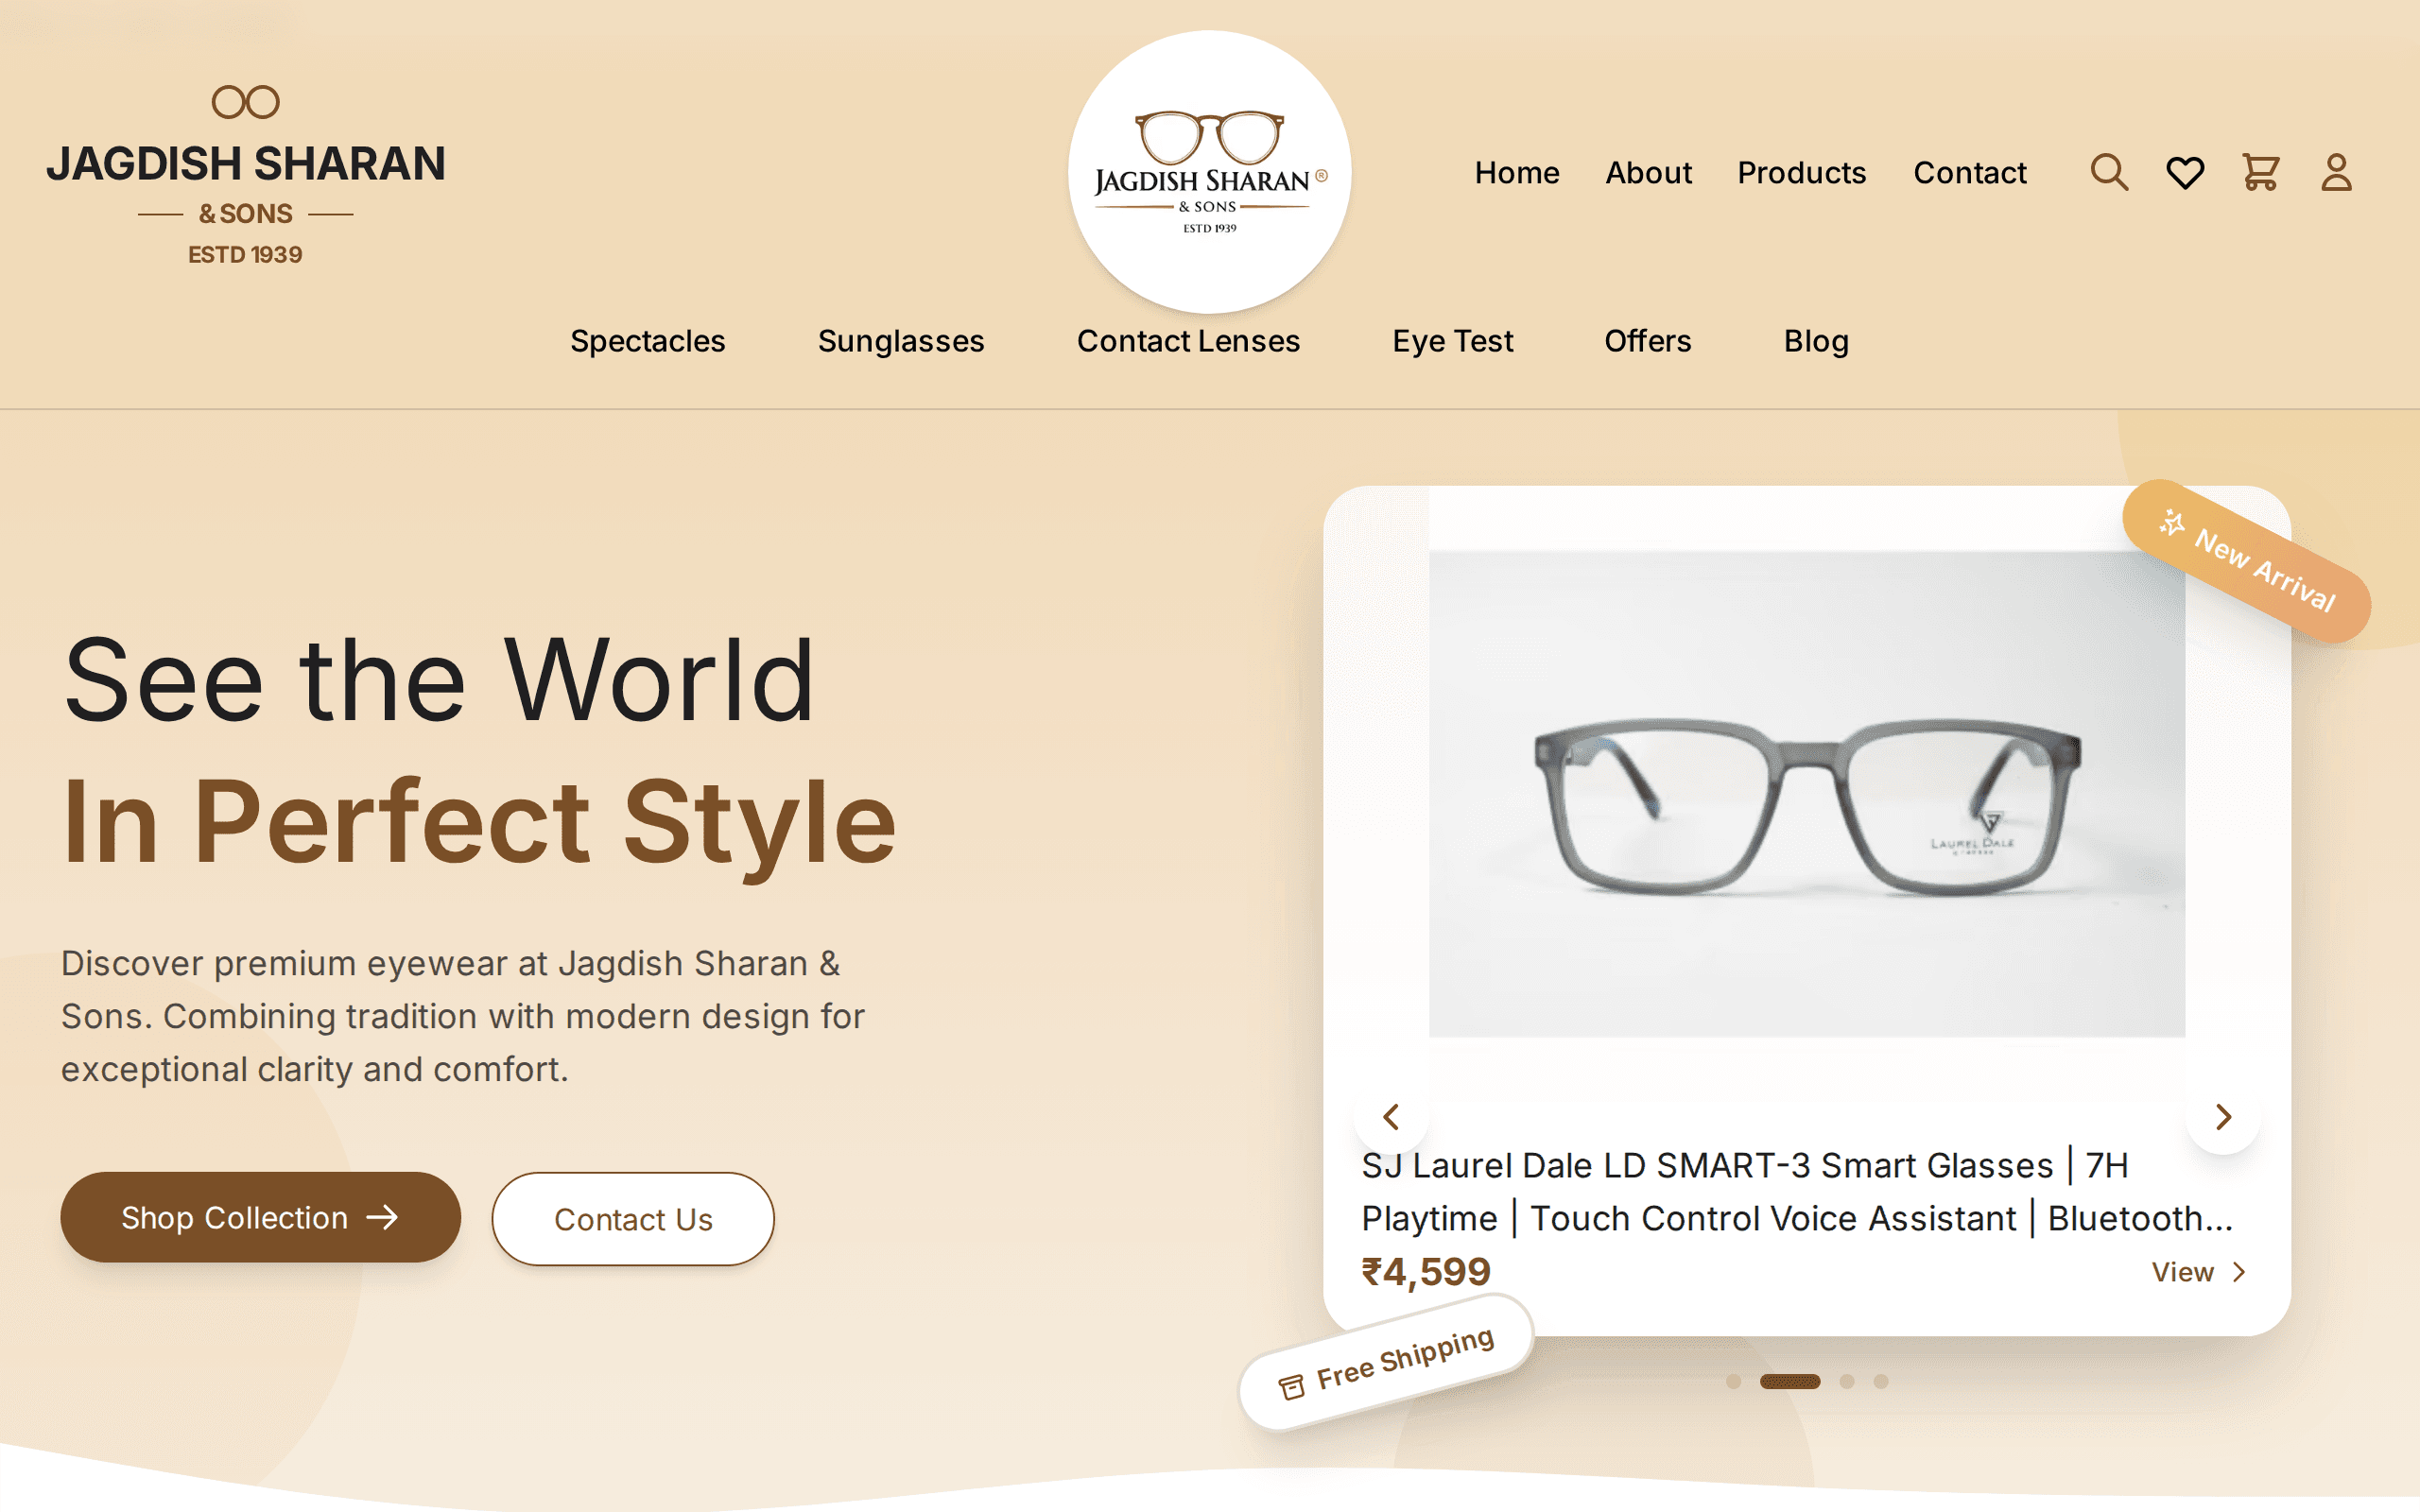Go to the previous carousel slide
Viewport: 2420px width, 1512px height.
click(1392, 1117)
